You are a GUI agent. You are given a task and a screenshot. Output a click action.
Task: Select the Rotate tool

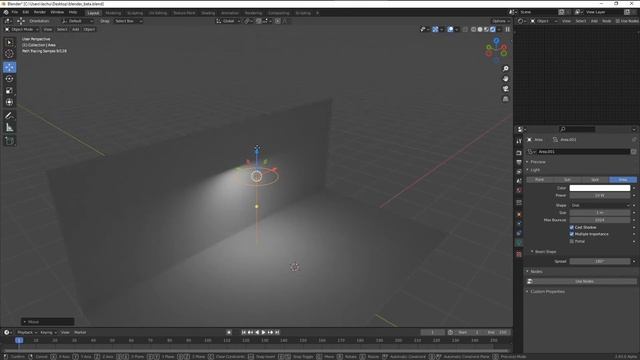tap(9, 78)
